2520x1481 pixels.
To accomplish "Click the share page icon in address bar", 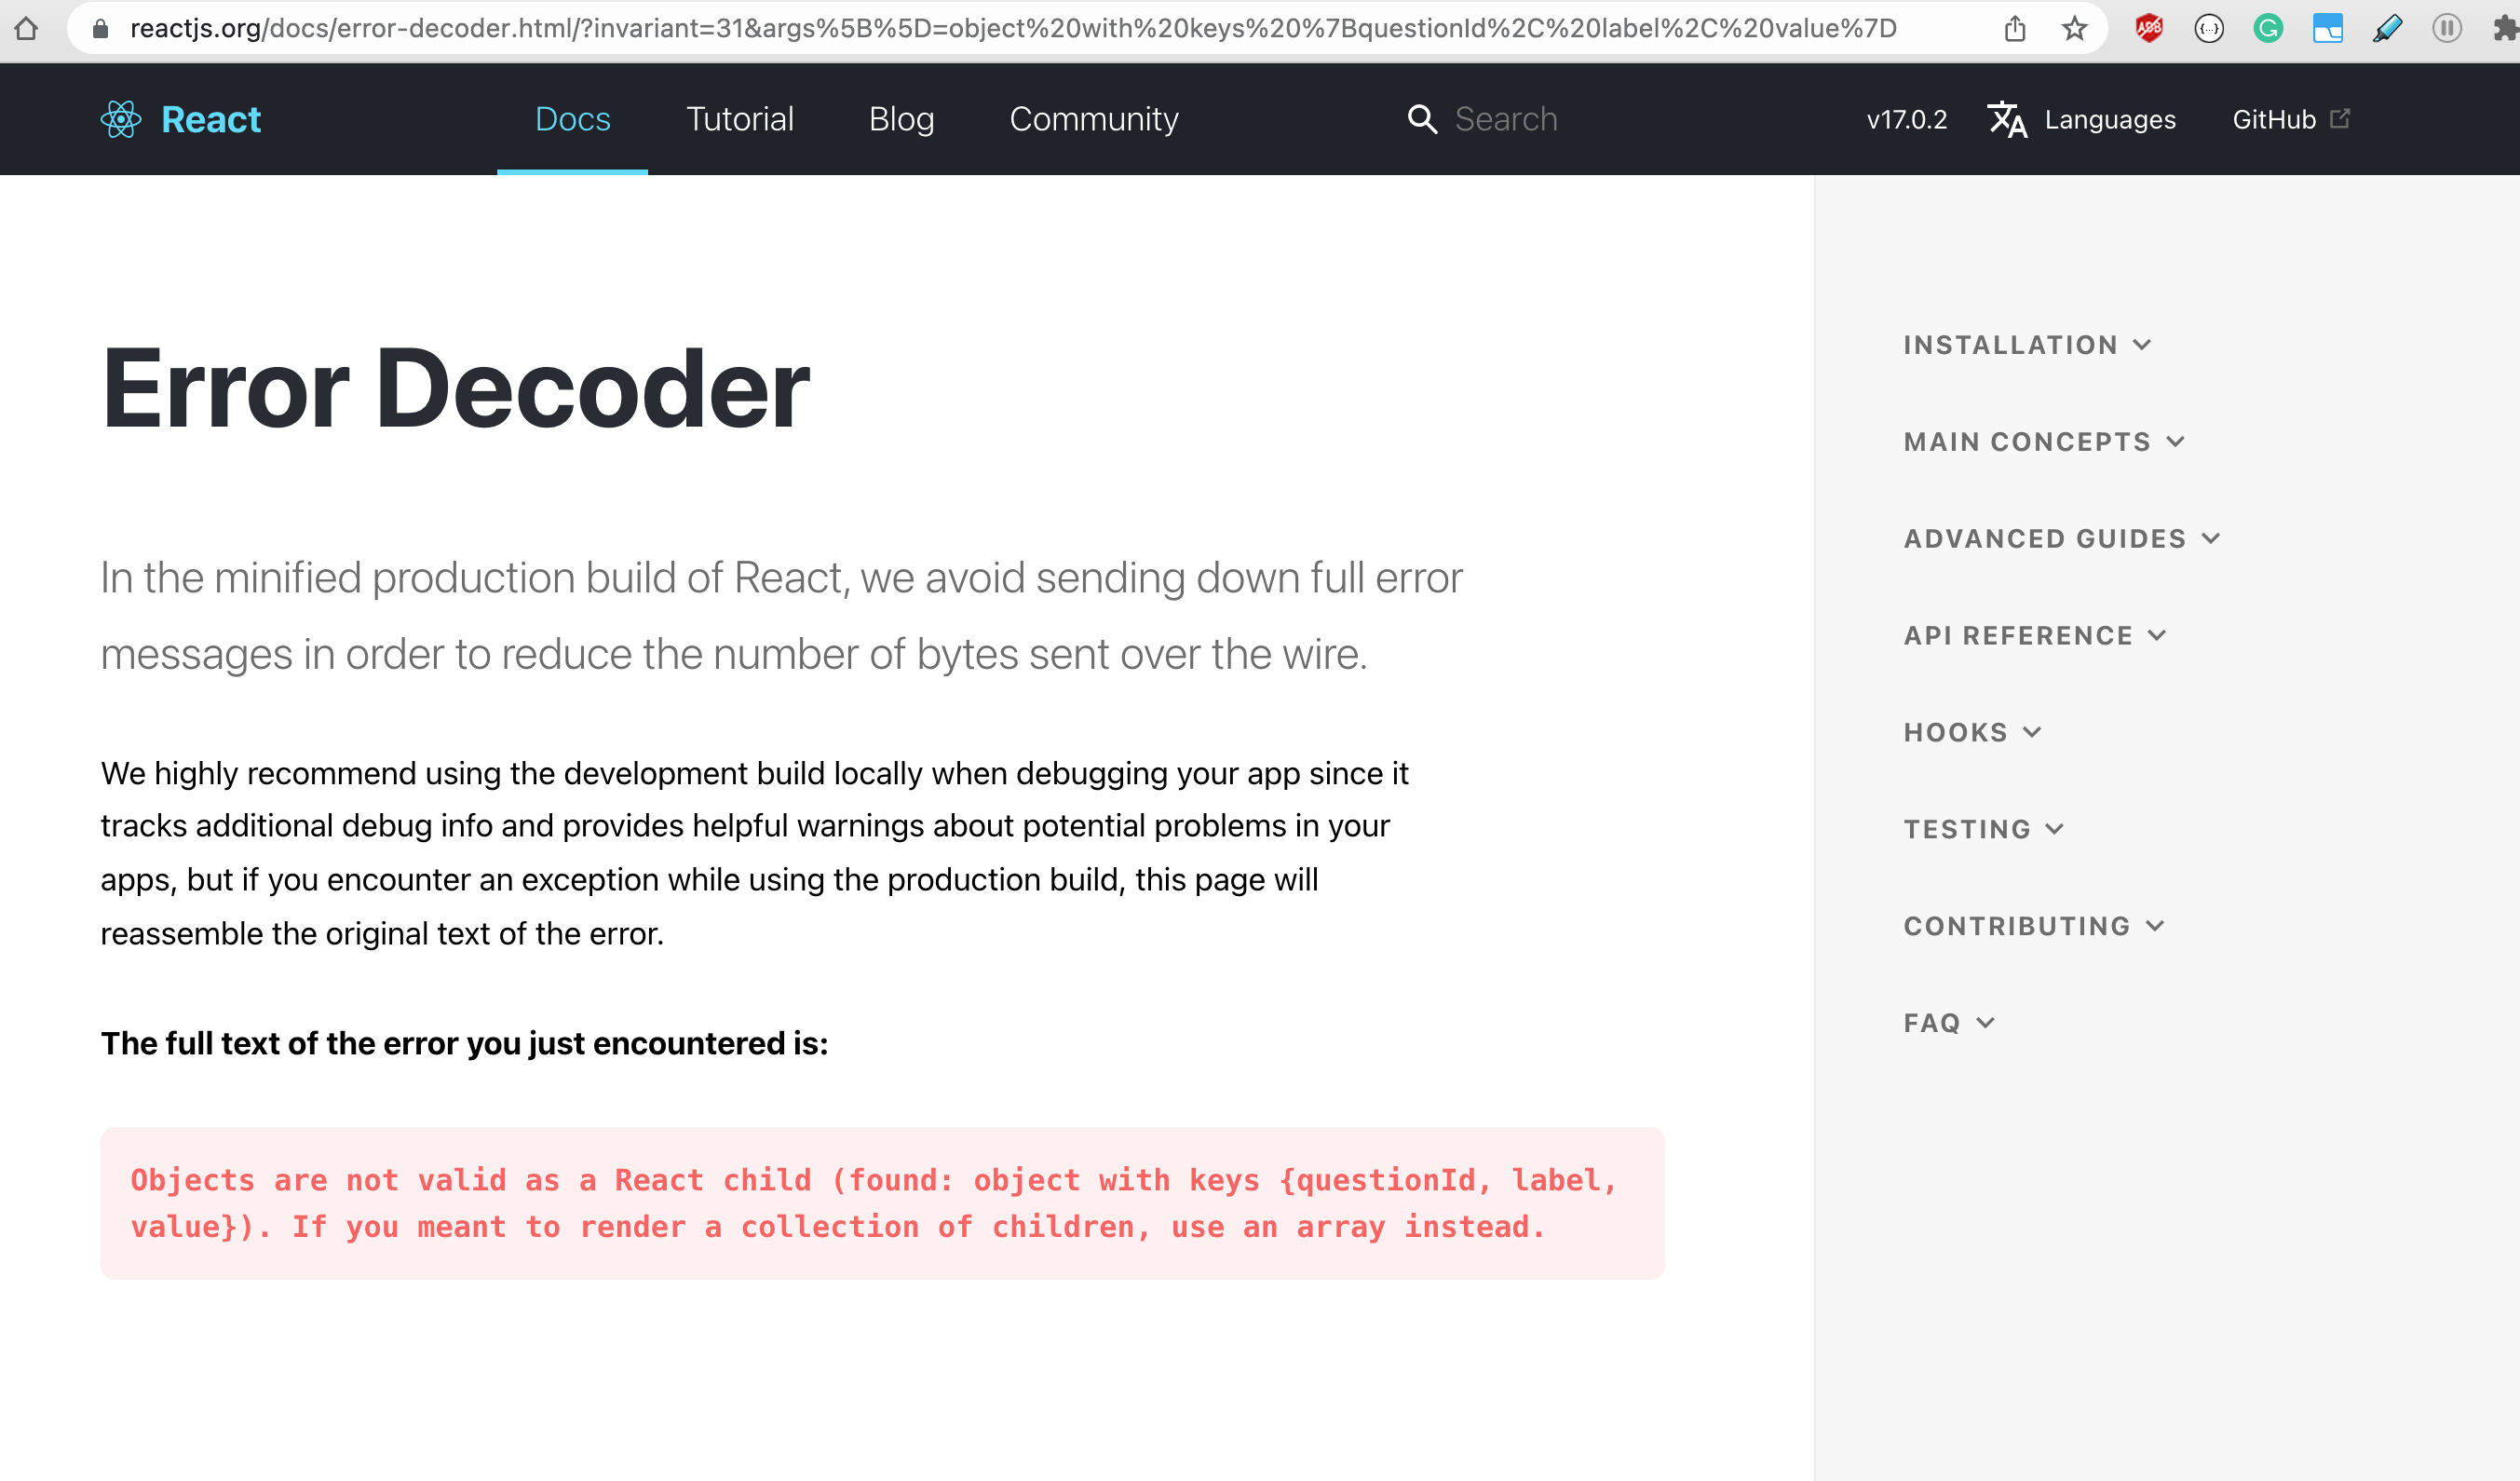I will tap(2015, 28).
